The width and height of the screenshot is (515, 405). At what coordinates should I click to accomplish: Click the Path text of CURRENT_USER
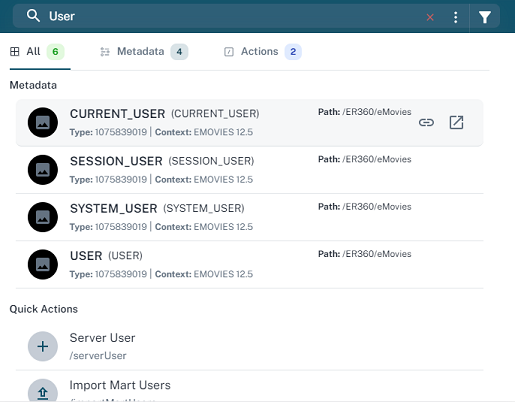[x=365, y=112]
